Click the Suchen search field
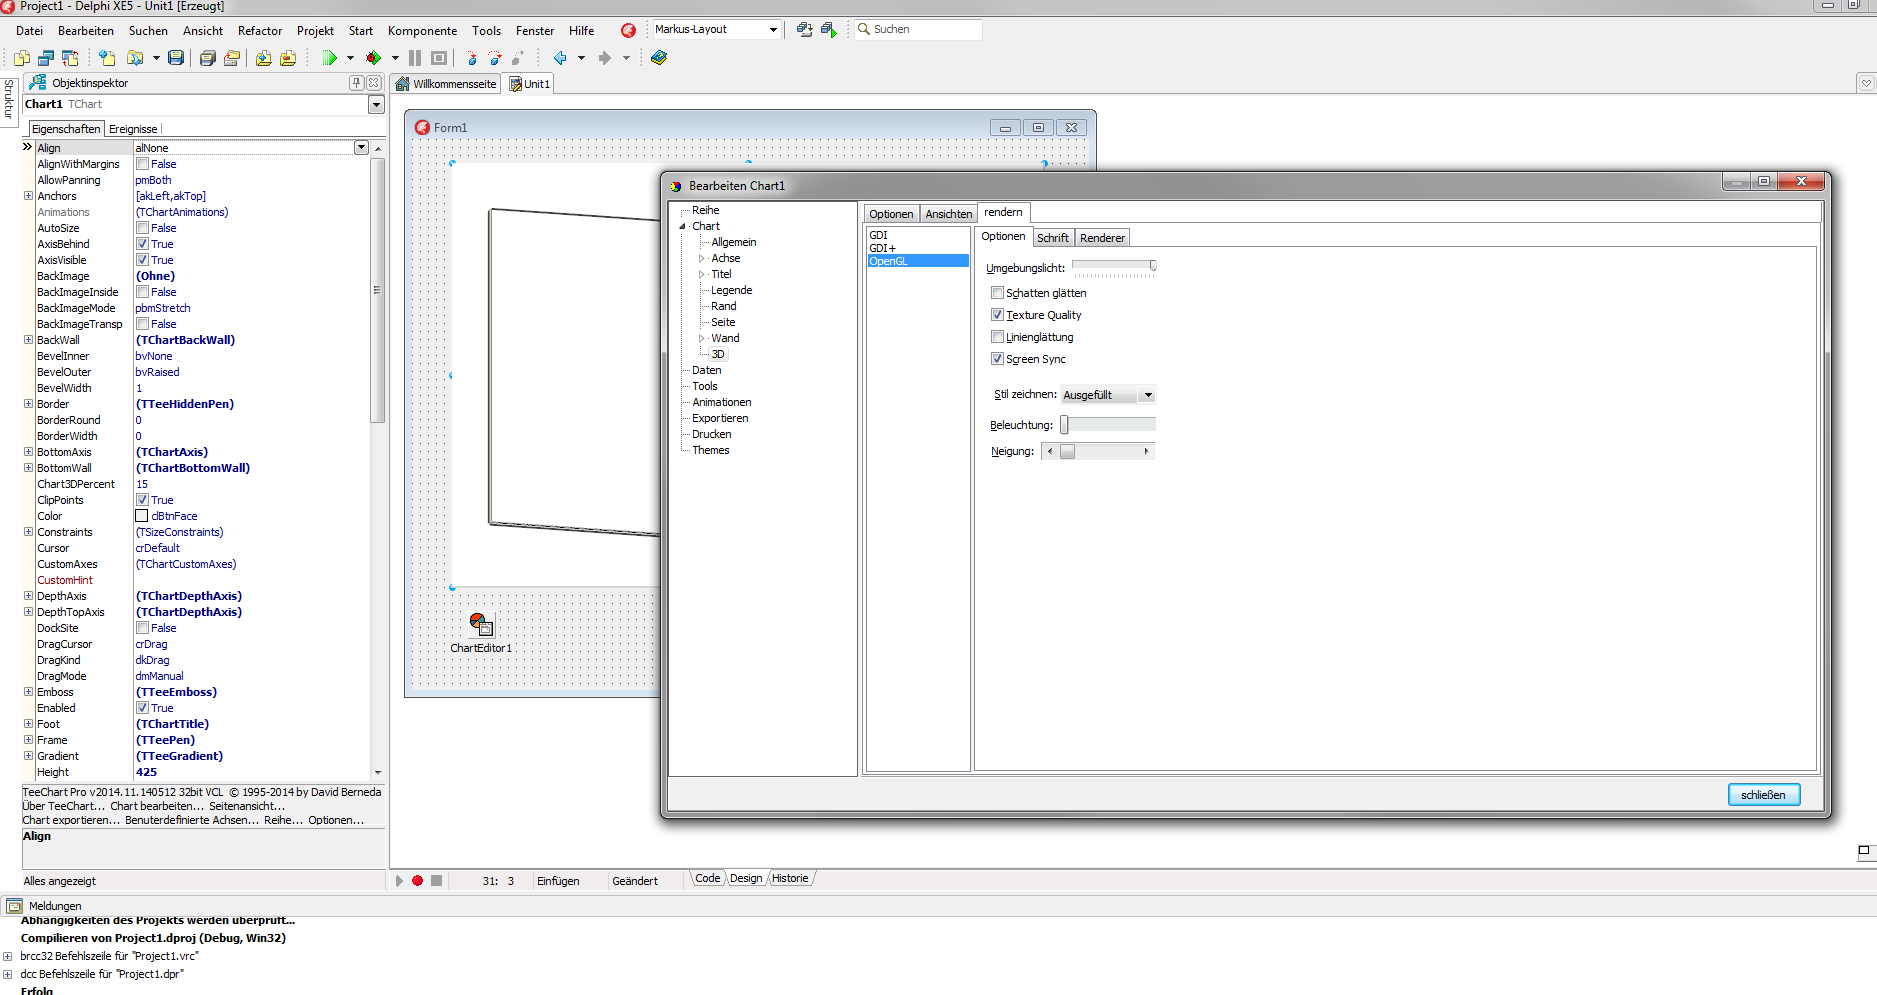The height and width of the screenshot is (995, 1877). tap(918, 30)
